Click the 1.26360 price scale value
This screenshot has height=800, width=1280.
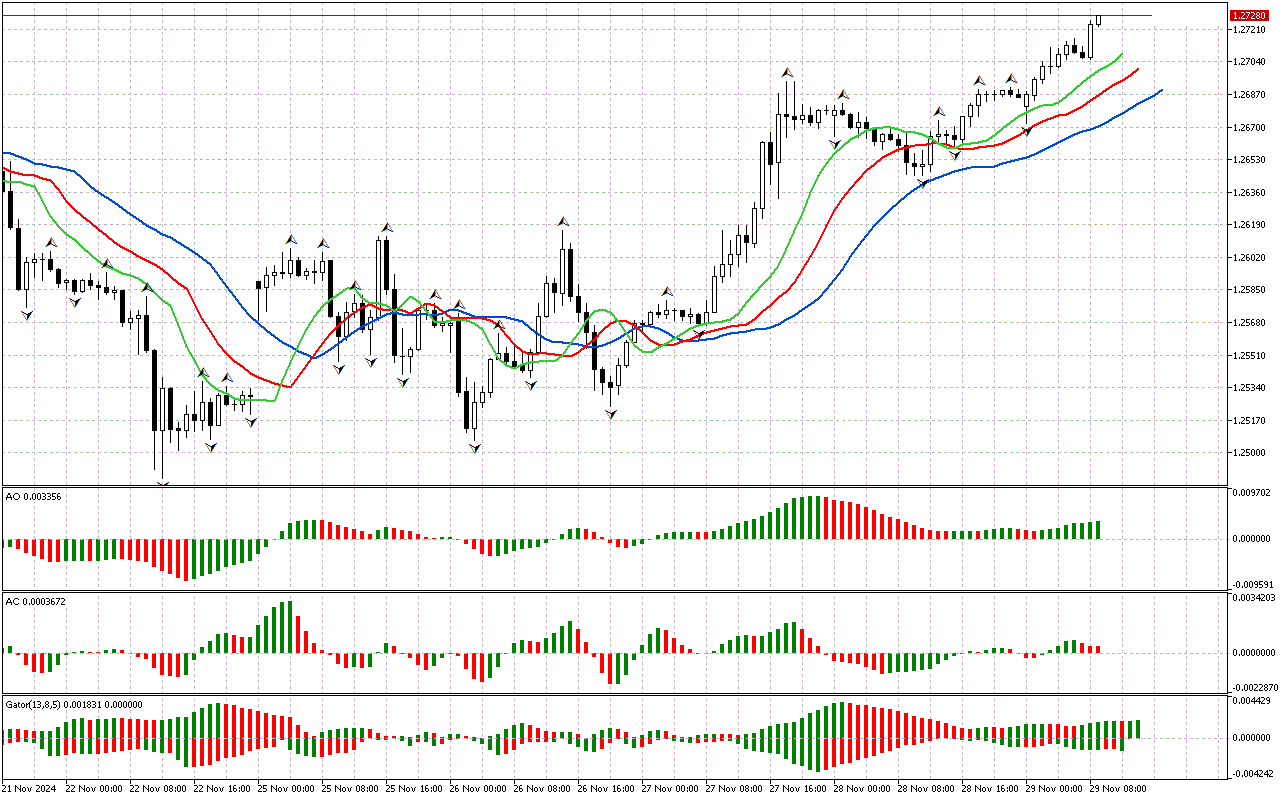click(x=1248, y=193)
